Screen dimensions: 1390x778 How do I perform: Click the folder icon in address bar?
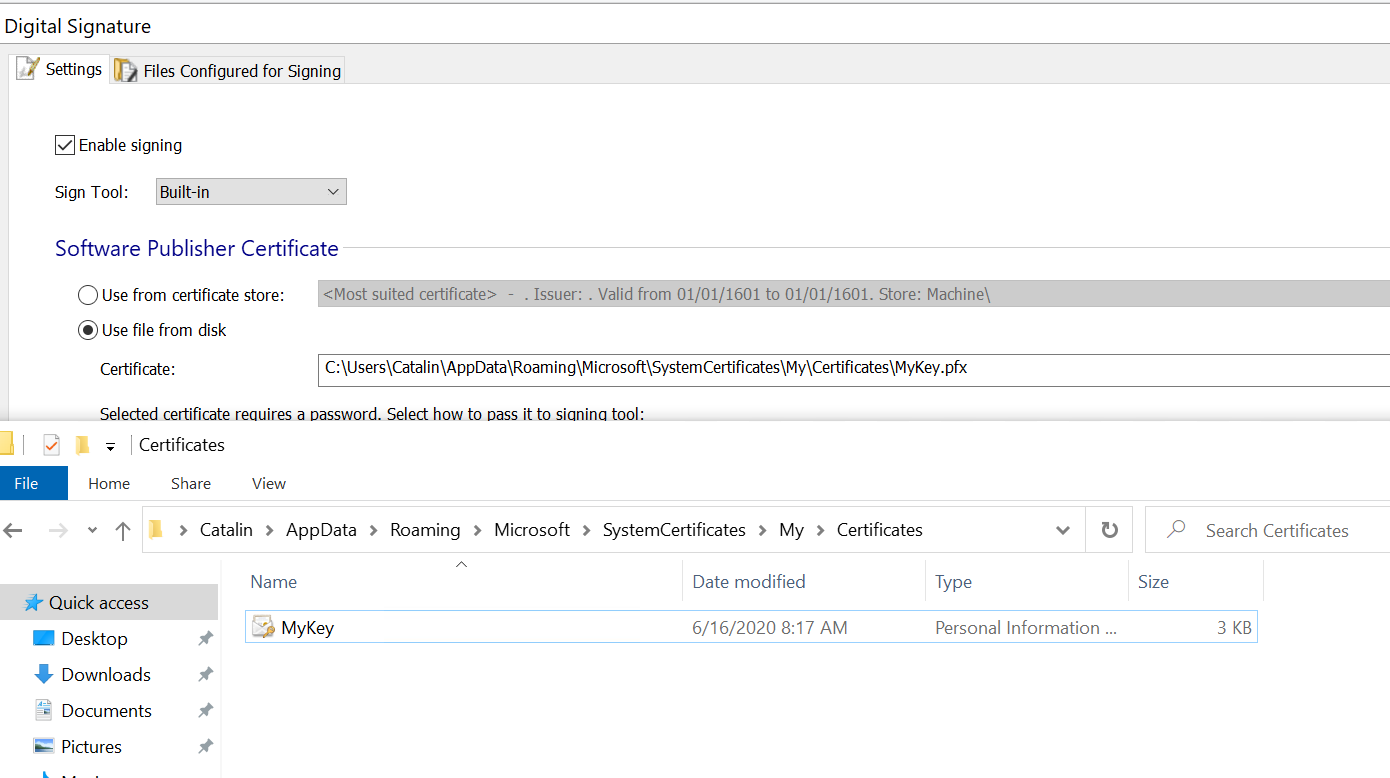pos(156,530)
